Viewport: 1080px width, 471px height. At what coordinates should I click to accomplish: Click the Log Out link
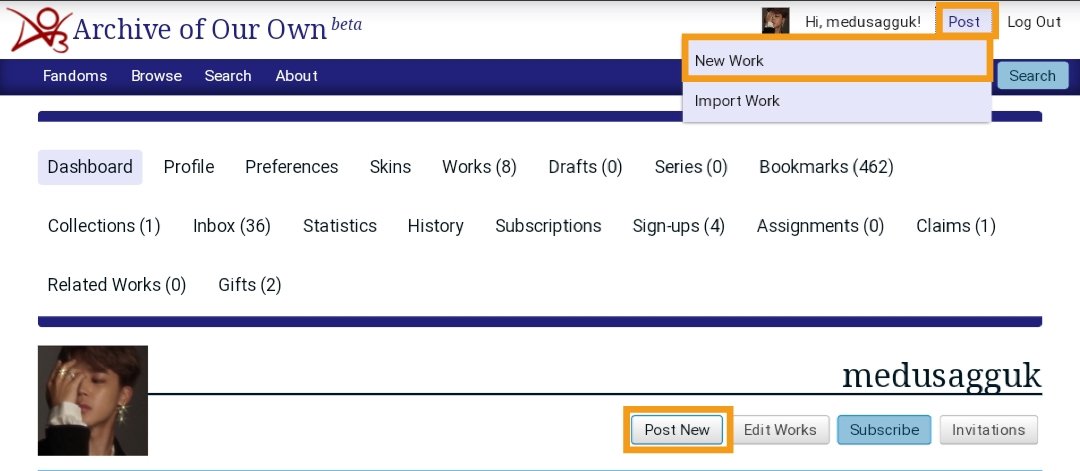click(1034, 22)
